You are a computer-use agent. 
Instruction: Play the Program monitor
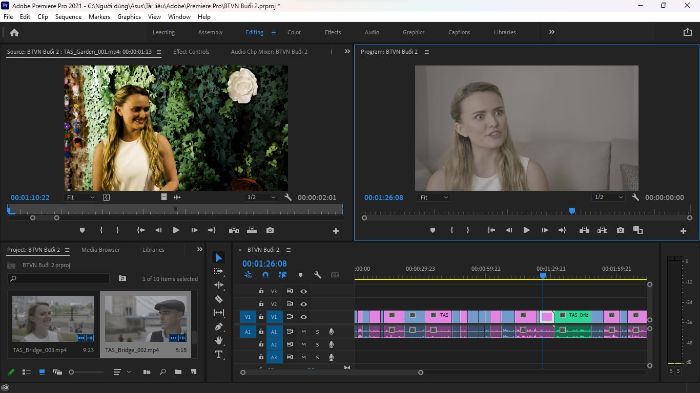point(526,230)
